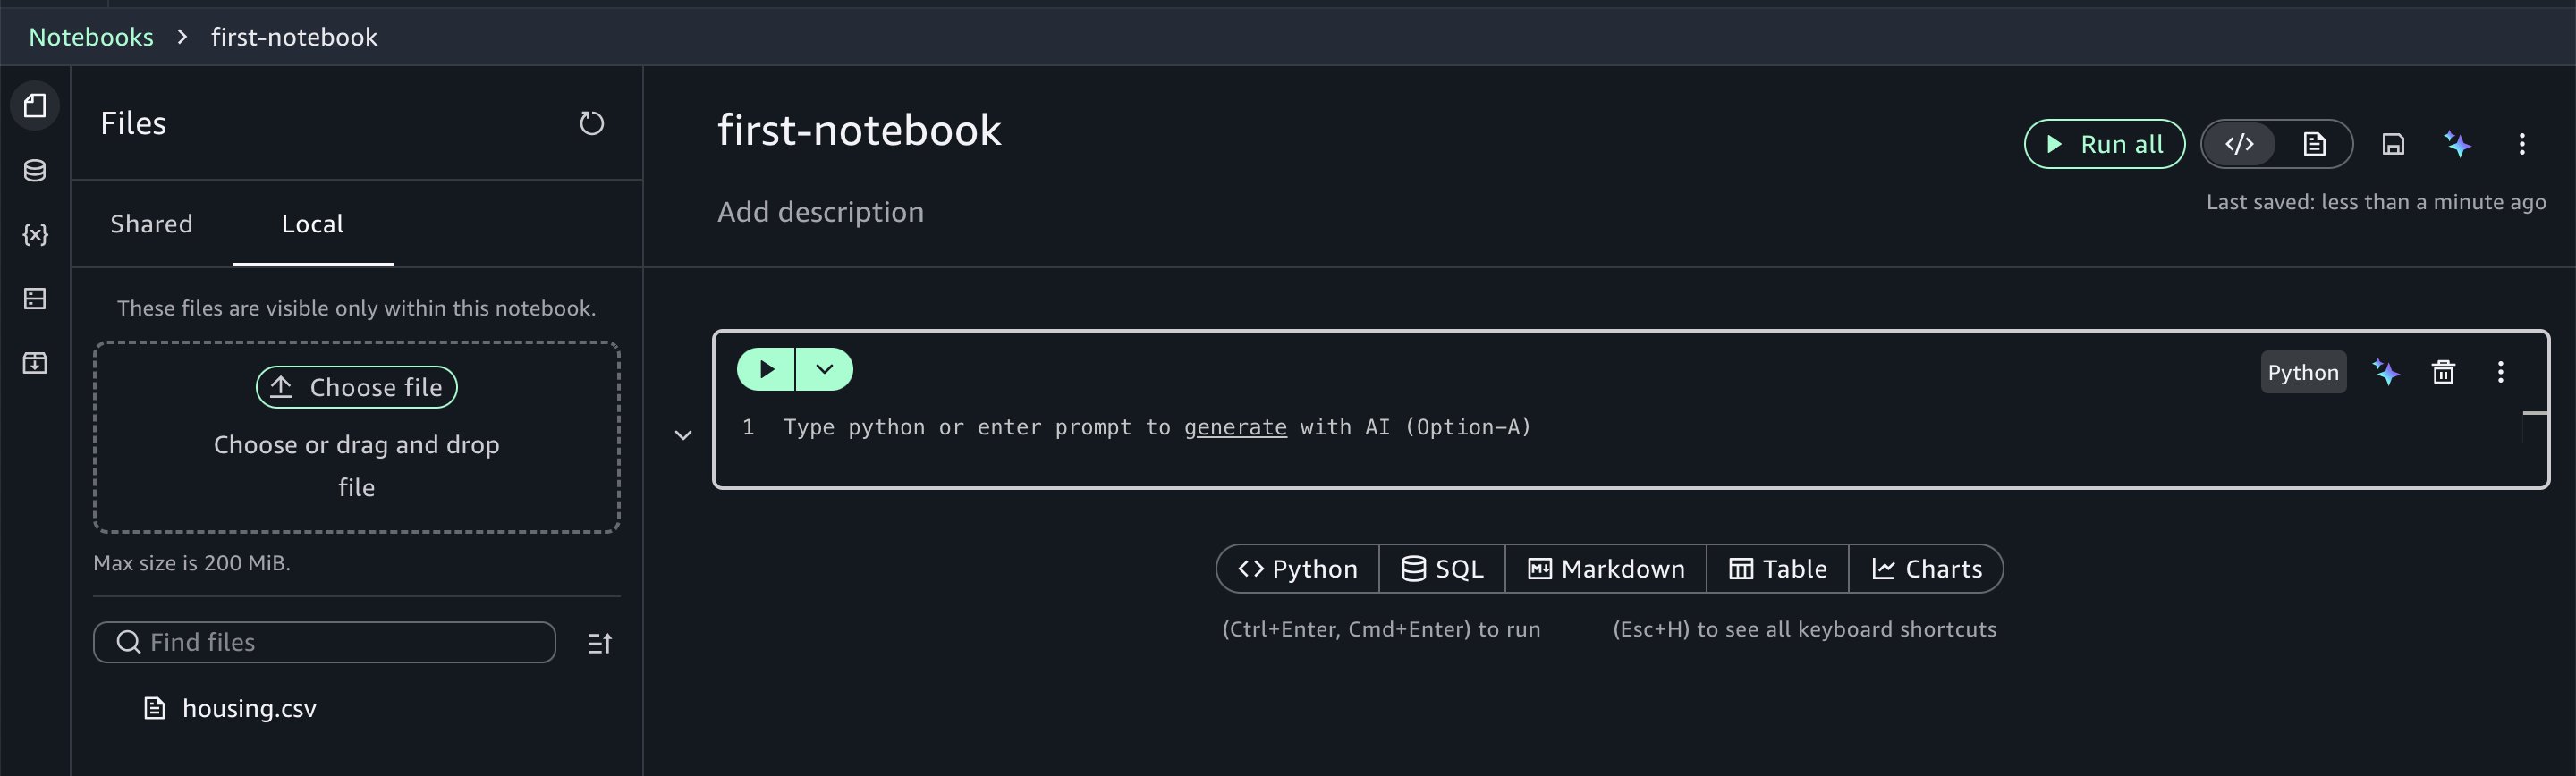Switch to document view toggle

pyautogui.click(x=2314, y=144)
